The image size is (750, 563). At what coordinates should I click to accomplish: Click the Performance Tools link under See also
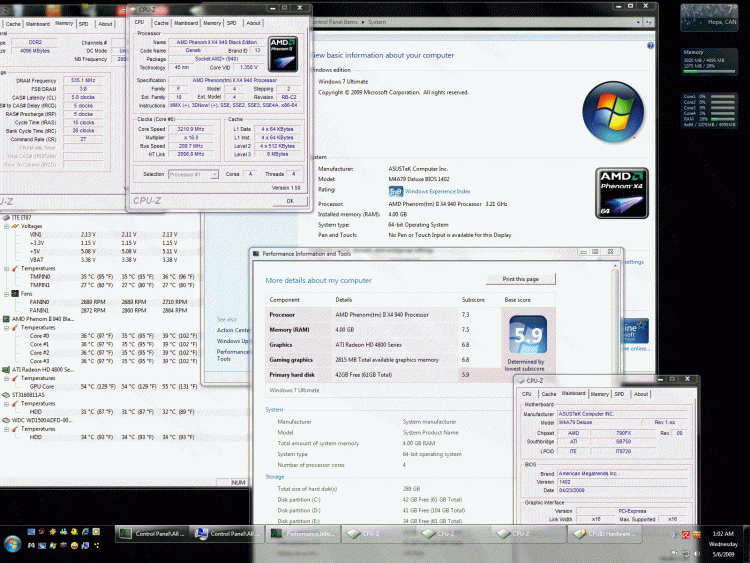(233, 355)
